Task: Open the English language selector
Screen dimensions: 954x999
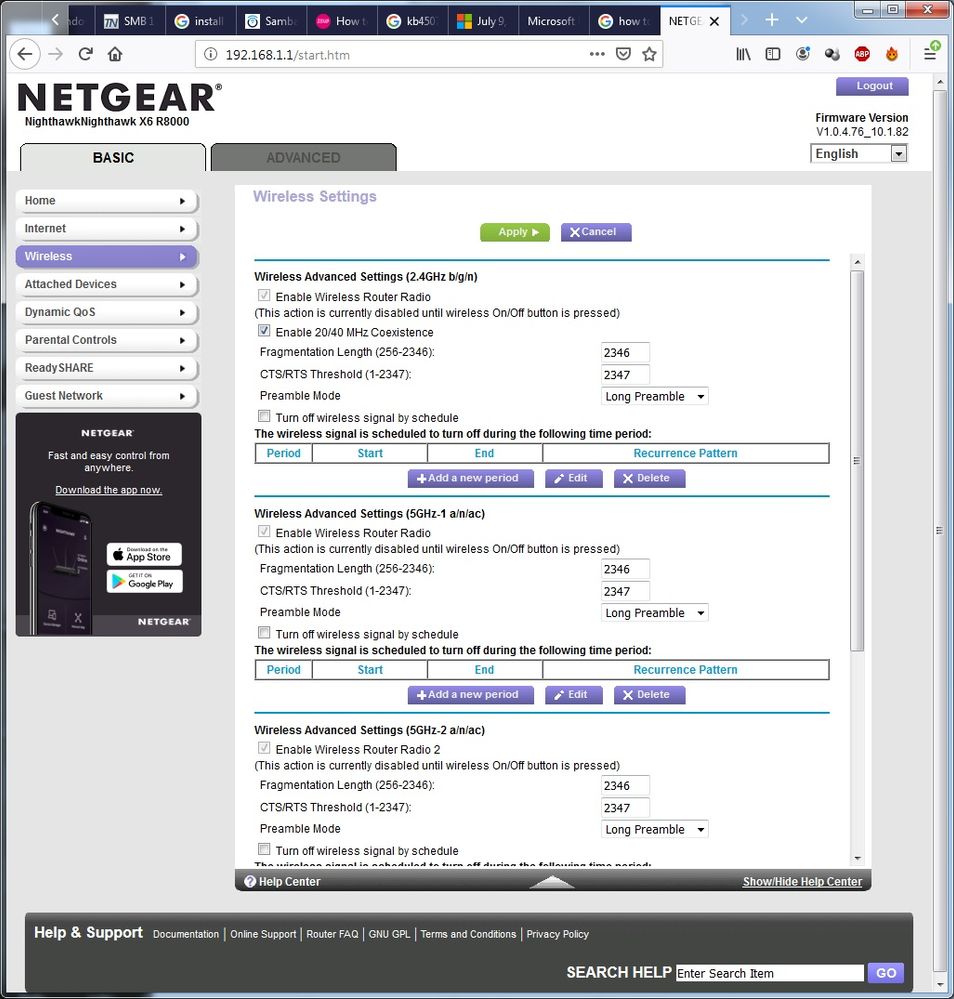Action: point(858,153)
